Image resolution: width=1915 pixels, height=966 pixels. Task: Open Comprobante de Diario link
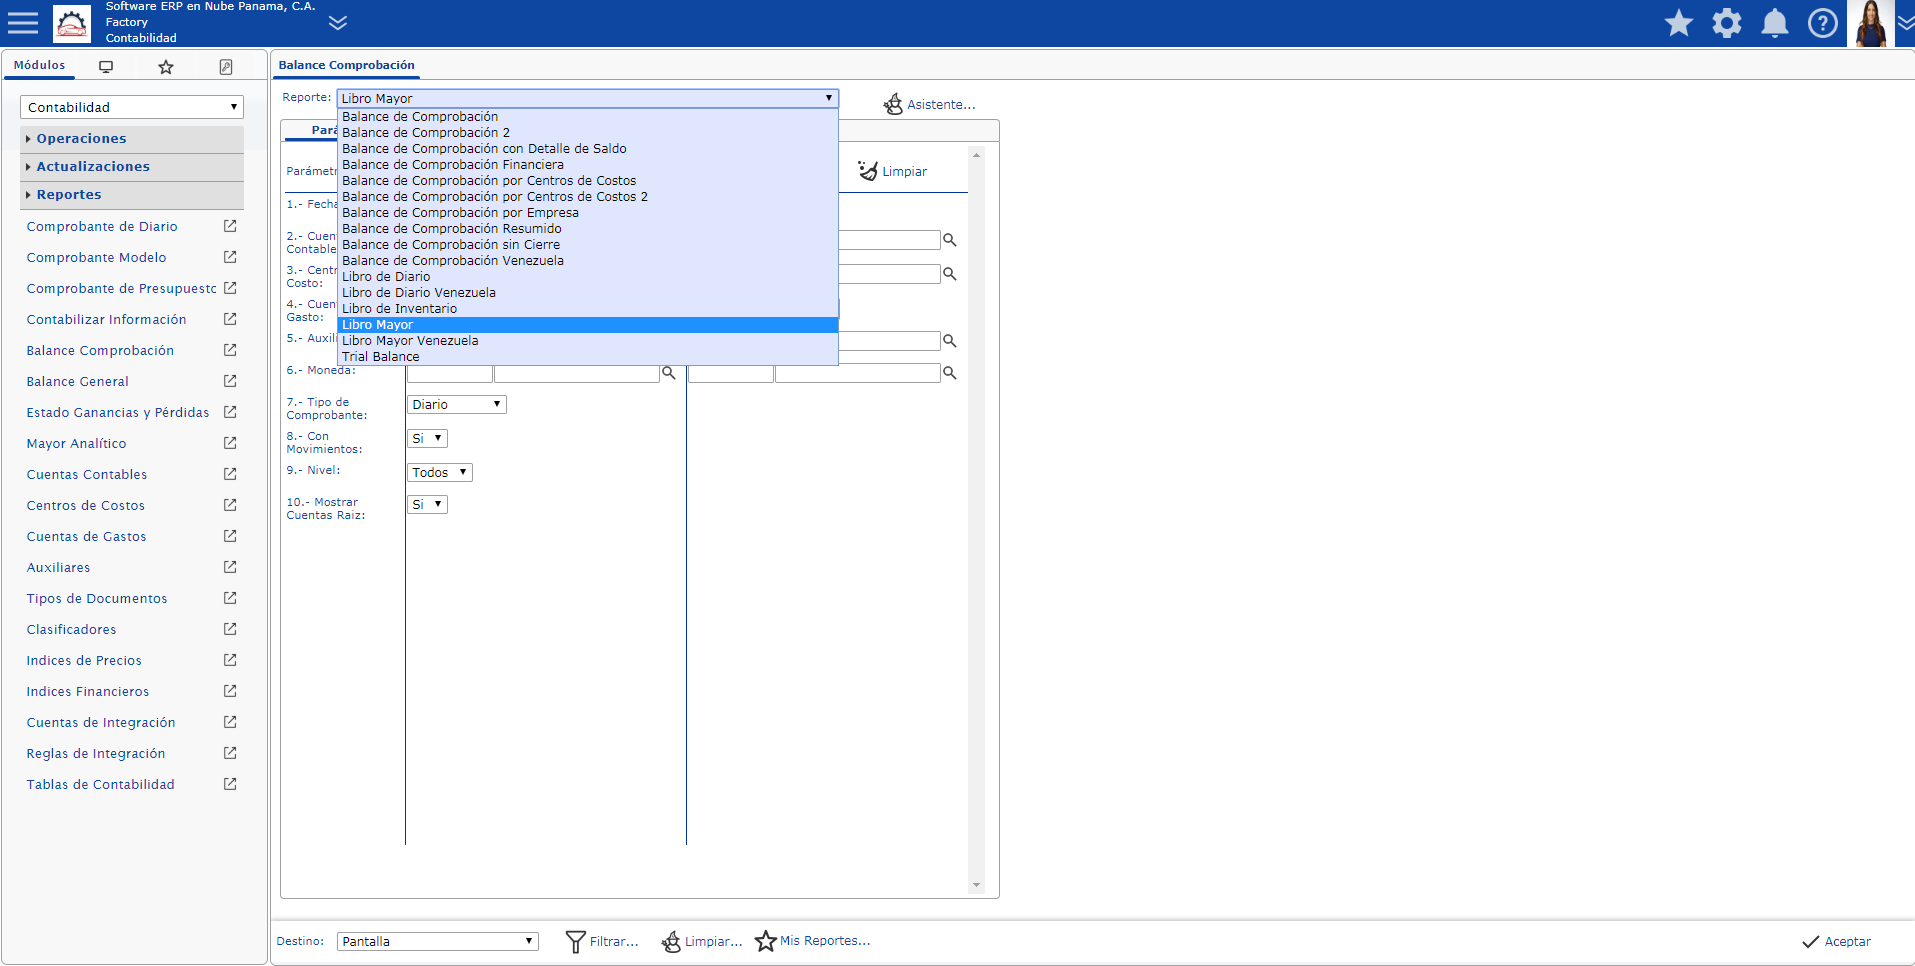102,227
